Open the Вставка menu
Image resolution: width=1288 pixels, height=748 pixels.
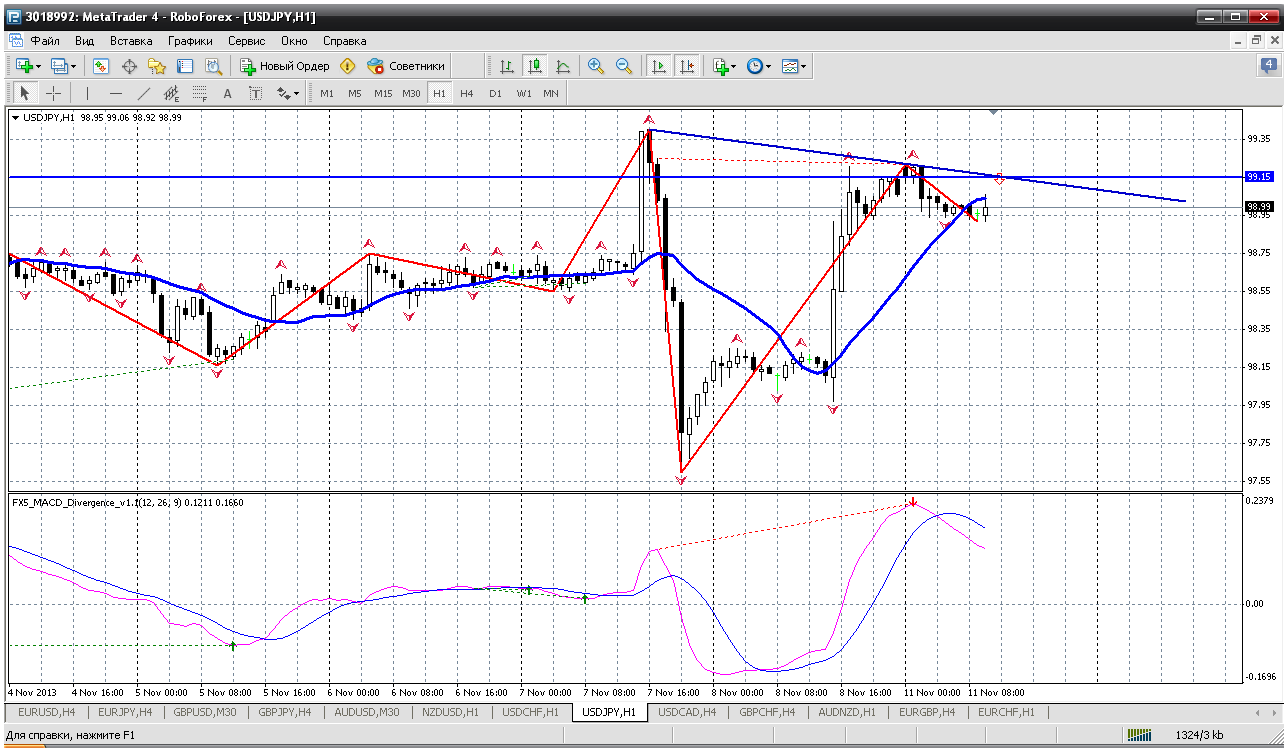pyautogui.click(x=131, y=41)
